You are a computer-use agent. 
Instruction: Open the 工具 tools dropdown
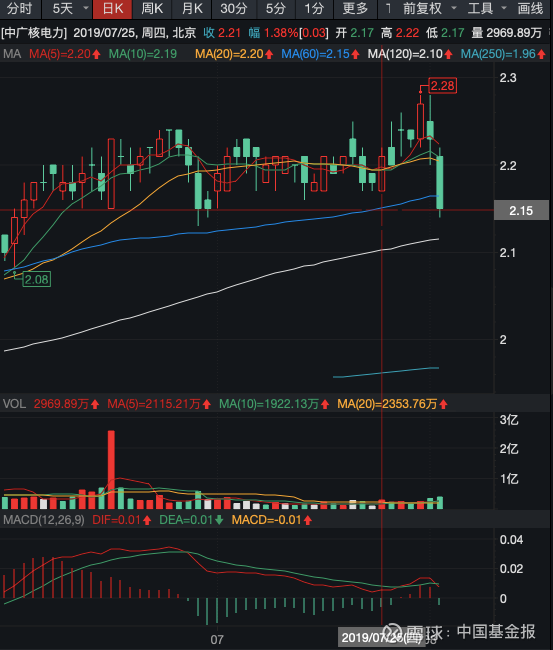(x=487, y=9)
